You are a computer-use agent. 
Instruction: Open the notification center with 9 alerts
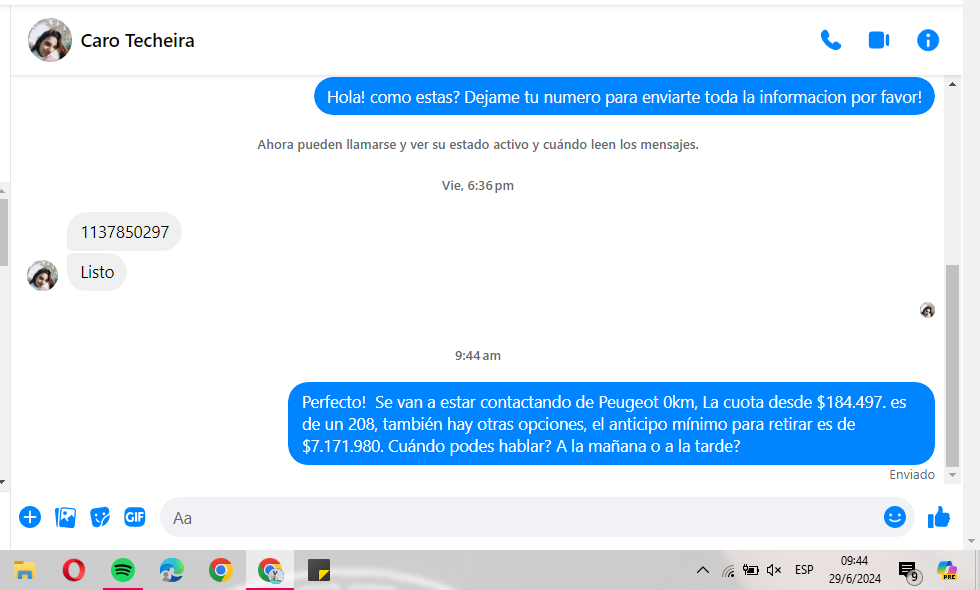908,571
